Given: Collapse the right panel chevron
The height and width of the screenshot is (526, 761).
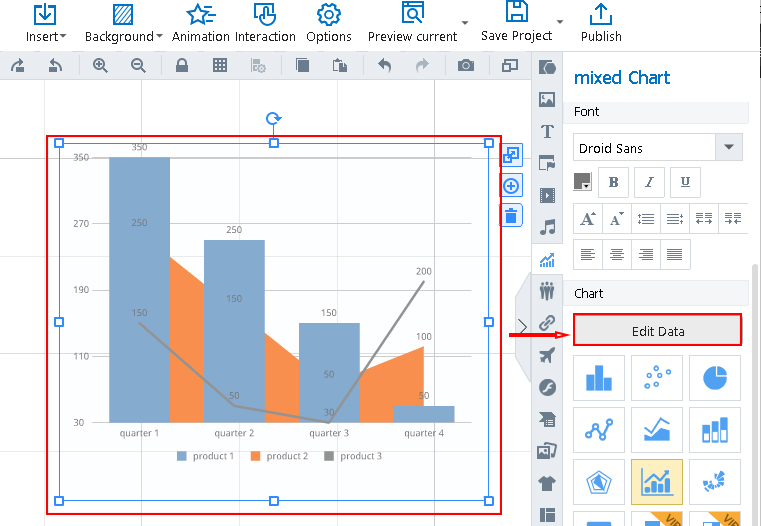Looking at the screenshot, I should pos(523,326).
